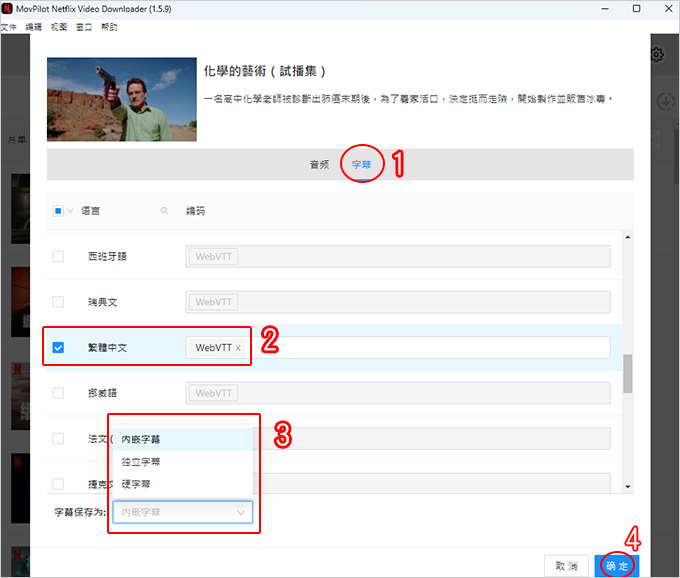680x578 pixels.
Task: Open the 帮助 menu
Action: click(109, 27)
